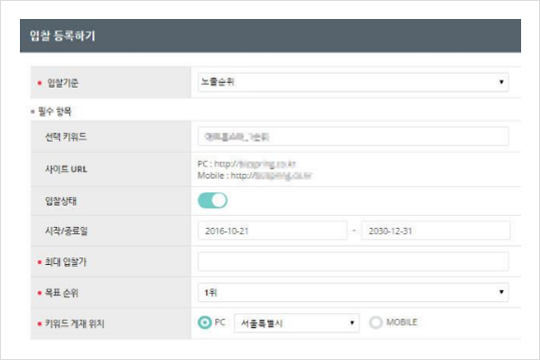The width and height of the screenshot is (540, 360).
Task: Click the 키워드 게재 위치 label
Action: click(75, 323)
